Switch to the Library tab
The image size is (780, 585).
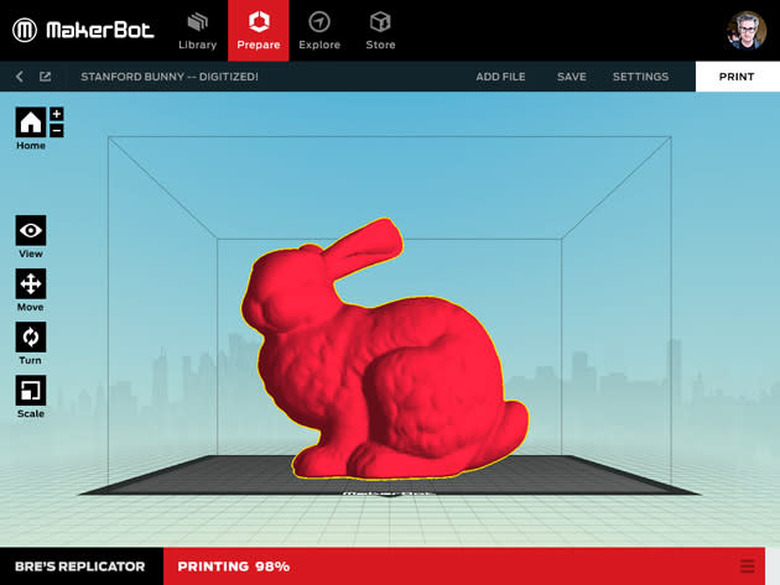coord(197,30)
